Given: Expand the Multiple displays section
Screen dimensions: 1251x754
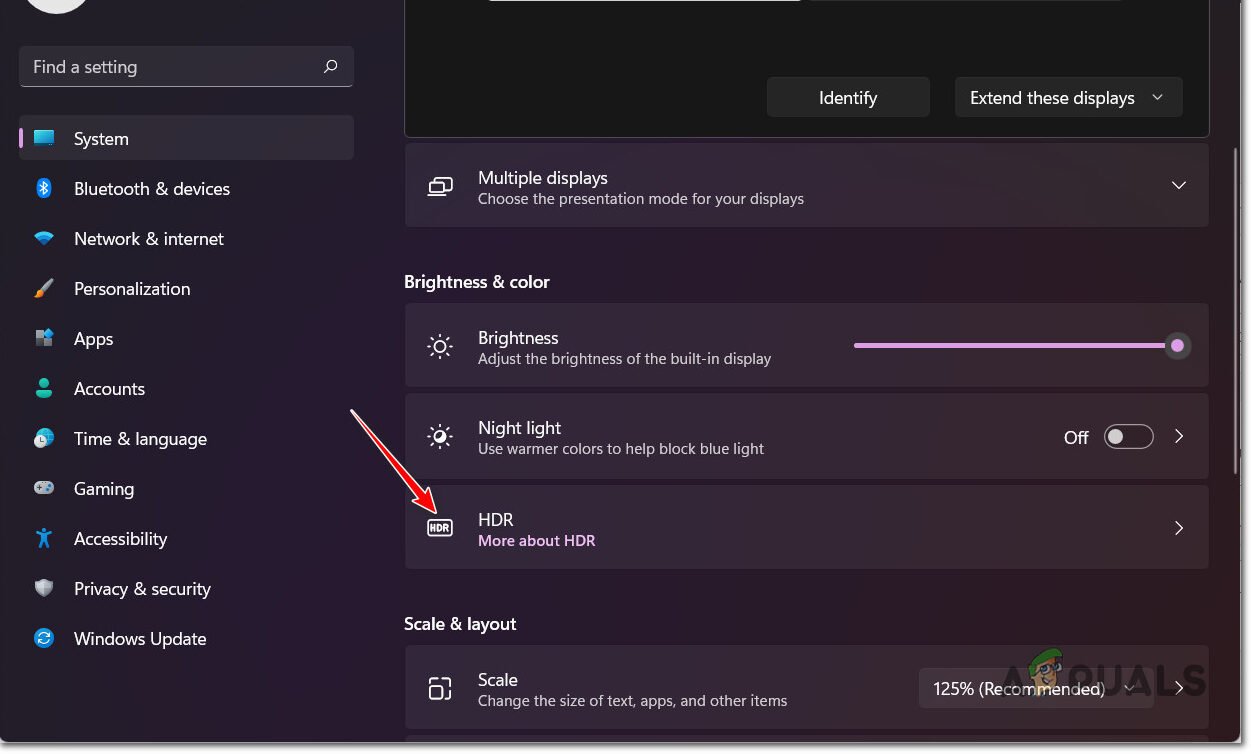Looking at the screenshot, I should click(x=1179, y=186).
